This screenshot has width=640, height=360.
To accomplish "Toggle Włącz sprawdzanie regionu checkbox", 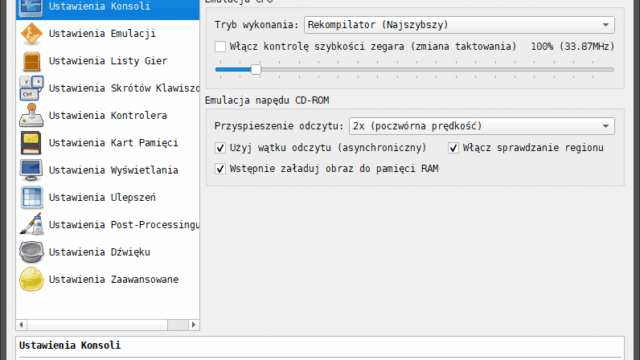I will [453, 148].
